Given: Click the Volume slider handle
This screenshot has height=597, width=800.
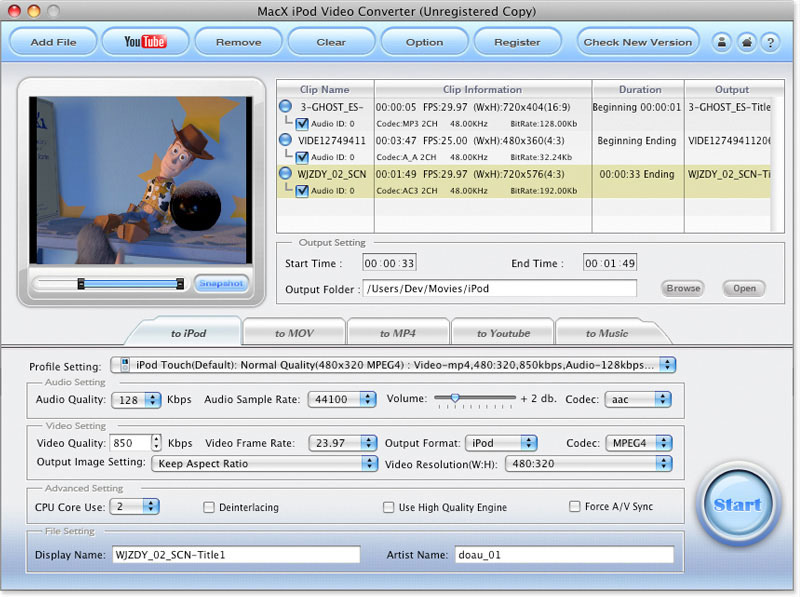Looking at the screenshot, I should pyautogui.click(x=455, y=397).
